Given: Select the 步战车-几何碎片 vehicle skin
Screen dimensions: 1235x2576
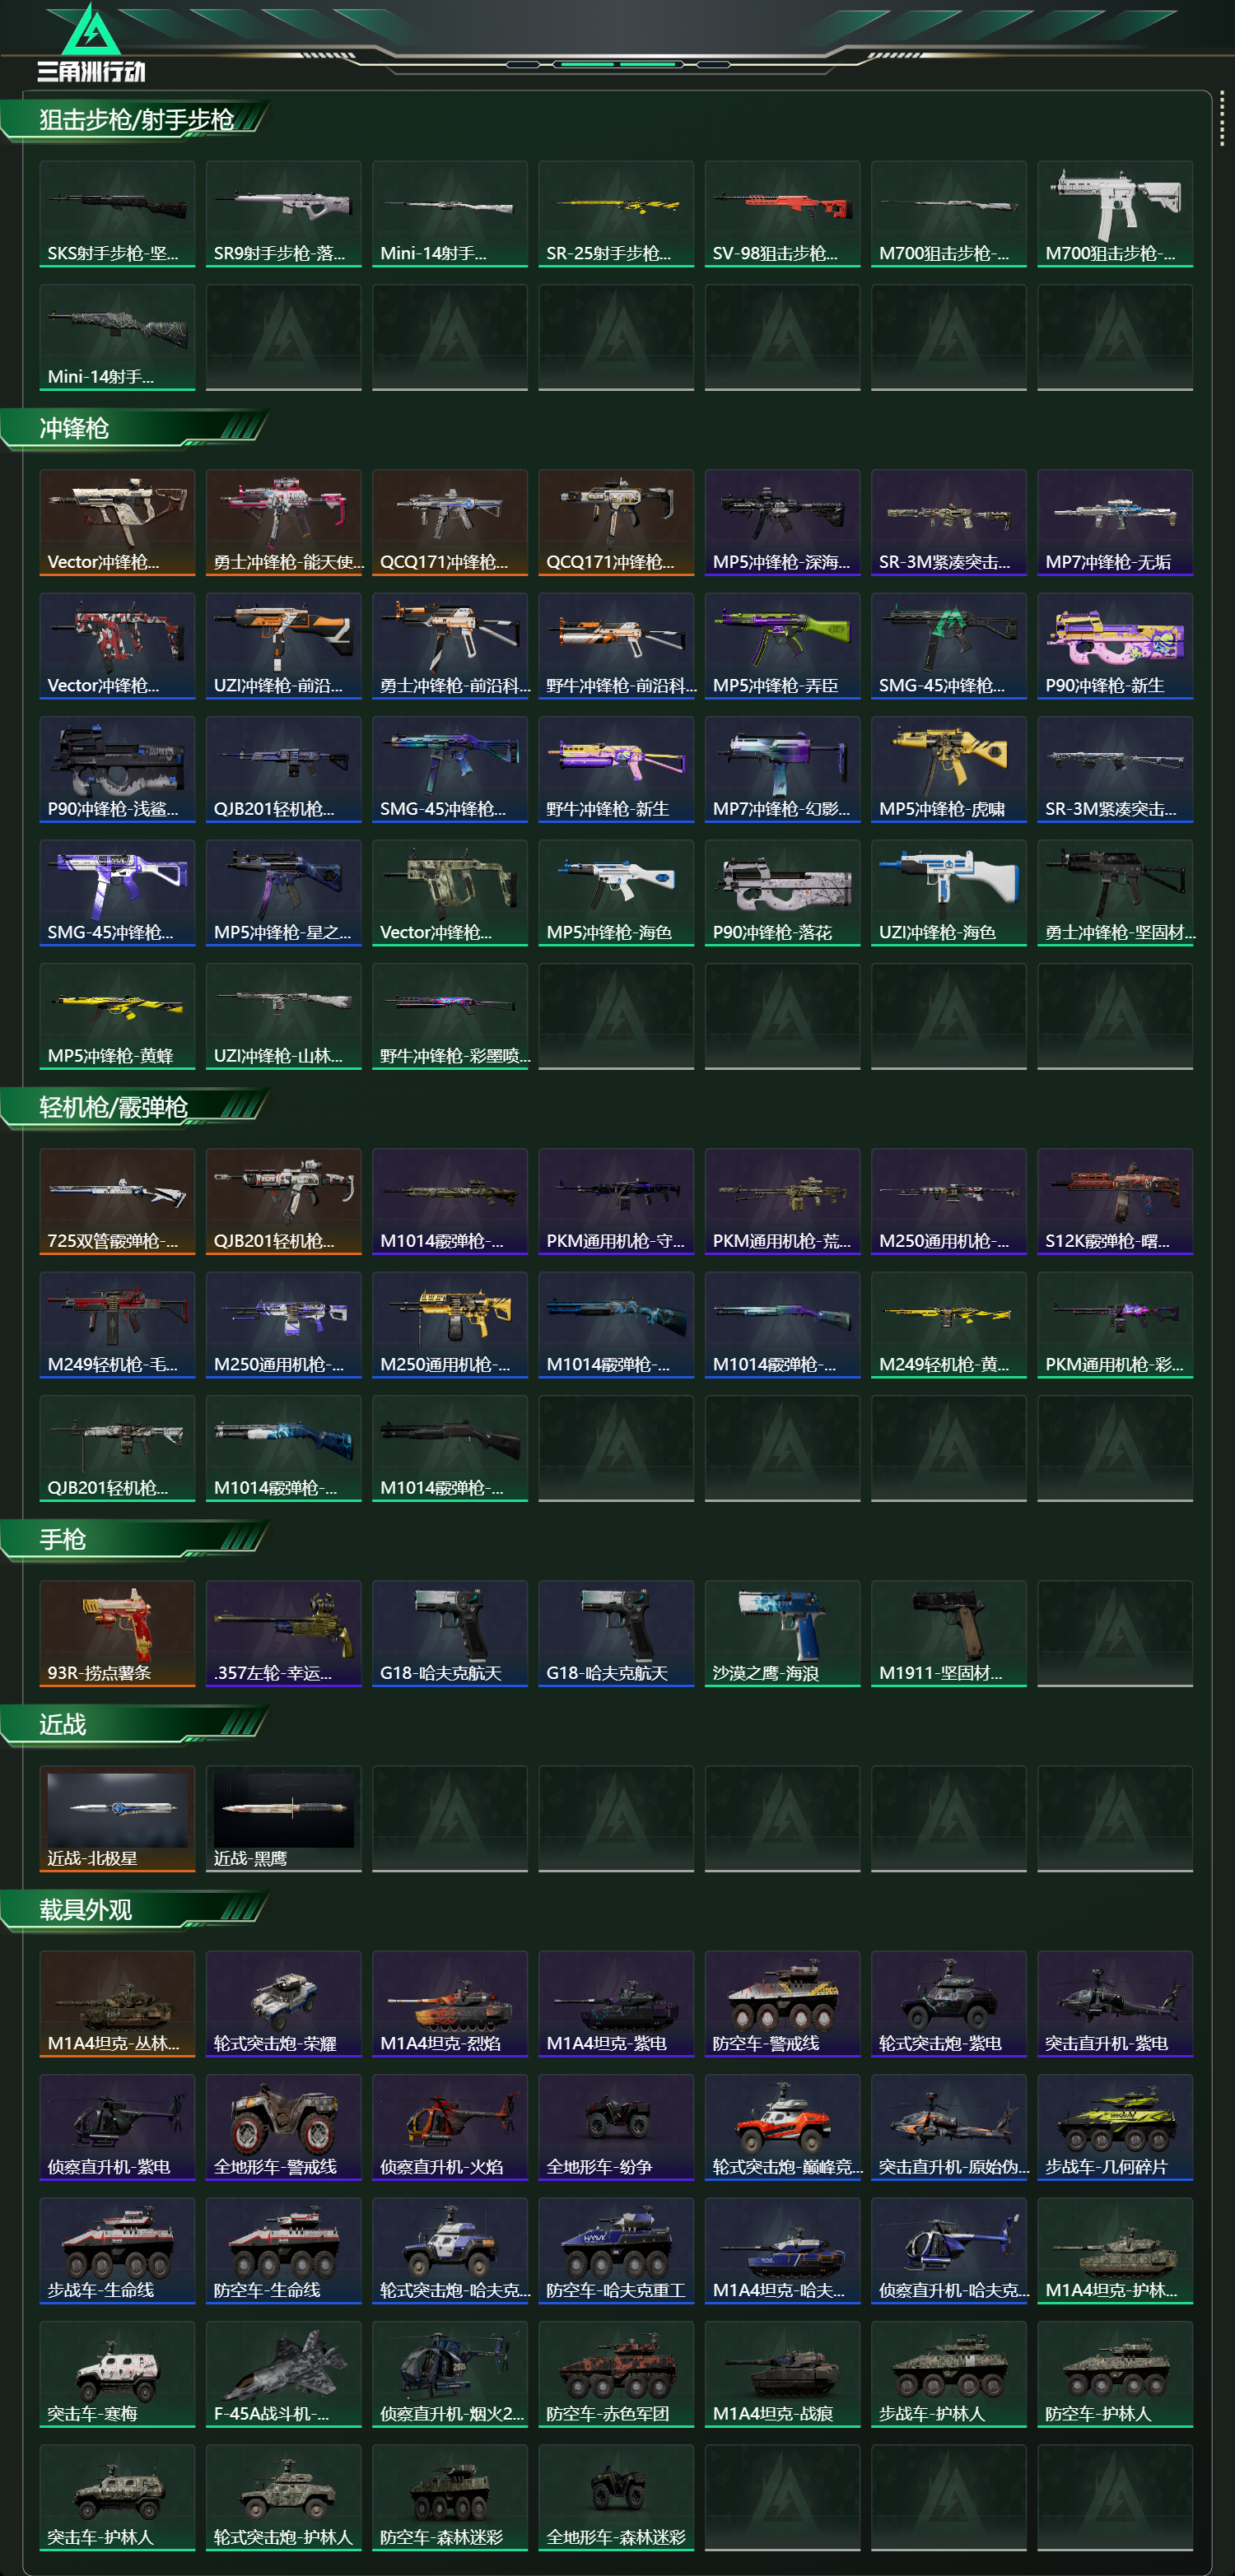Looking at the screenshot, I should pyautogui.click(x=1115, y=2127).
